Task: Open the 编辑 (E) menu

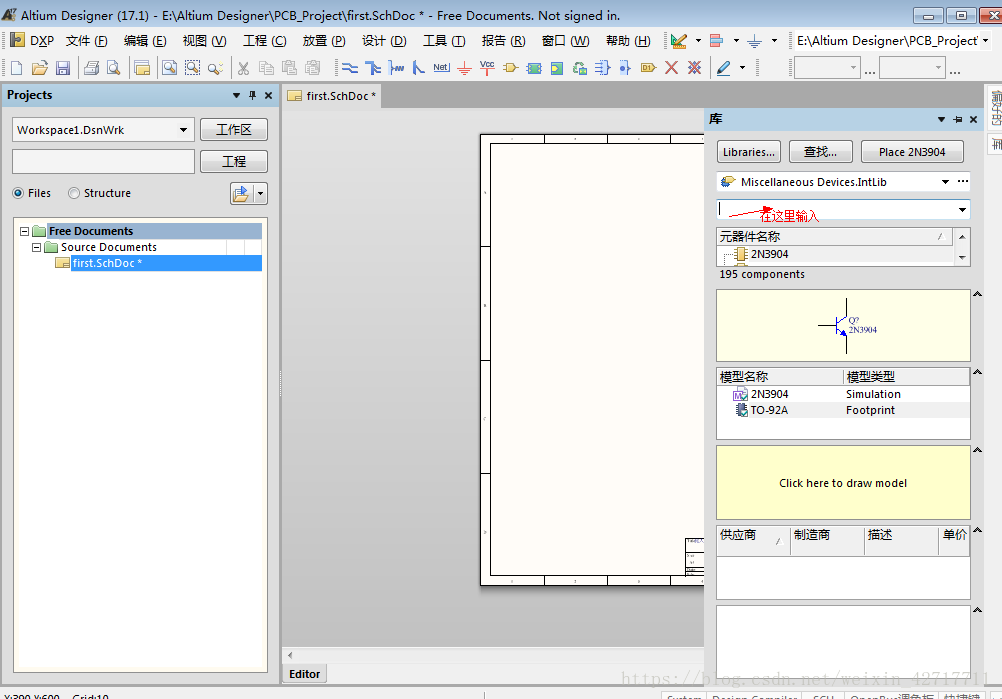Action: click(145, 41)
